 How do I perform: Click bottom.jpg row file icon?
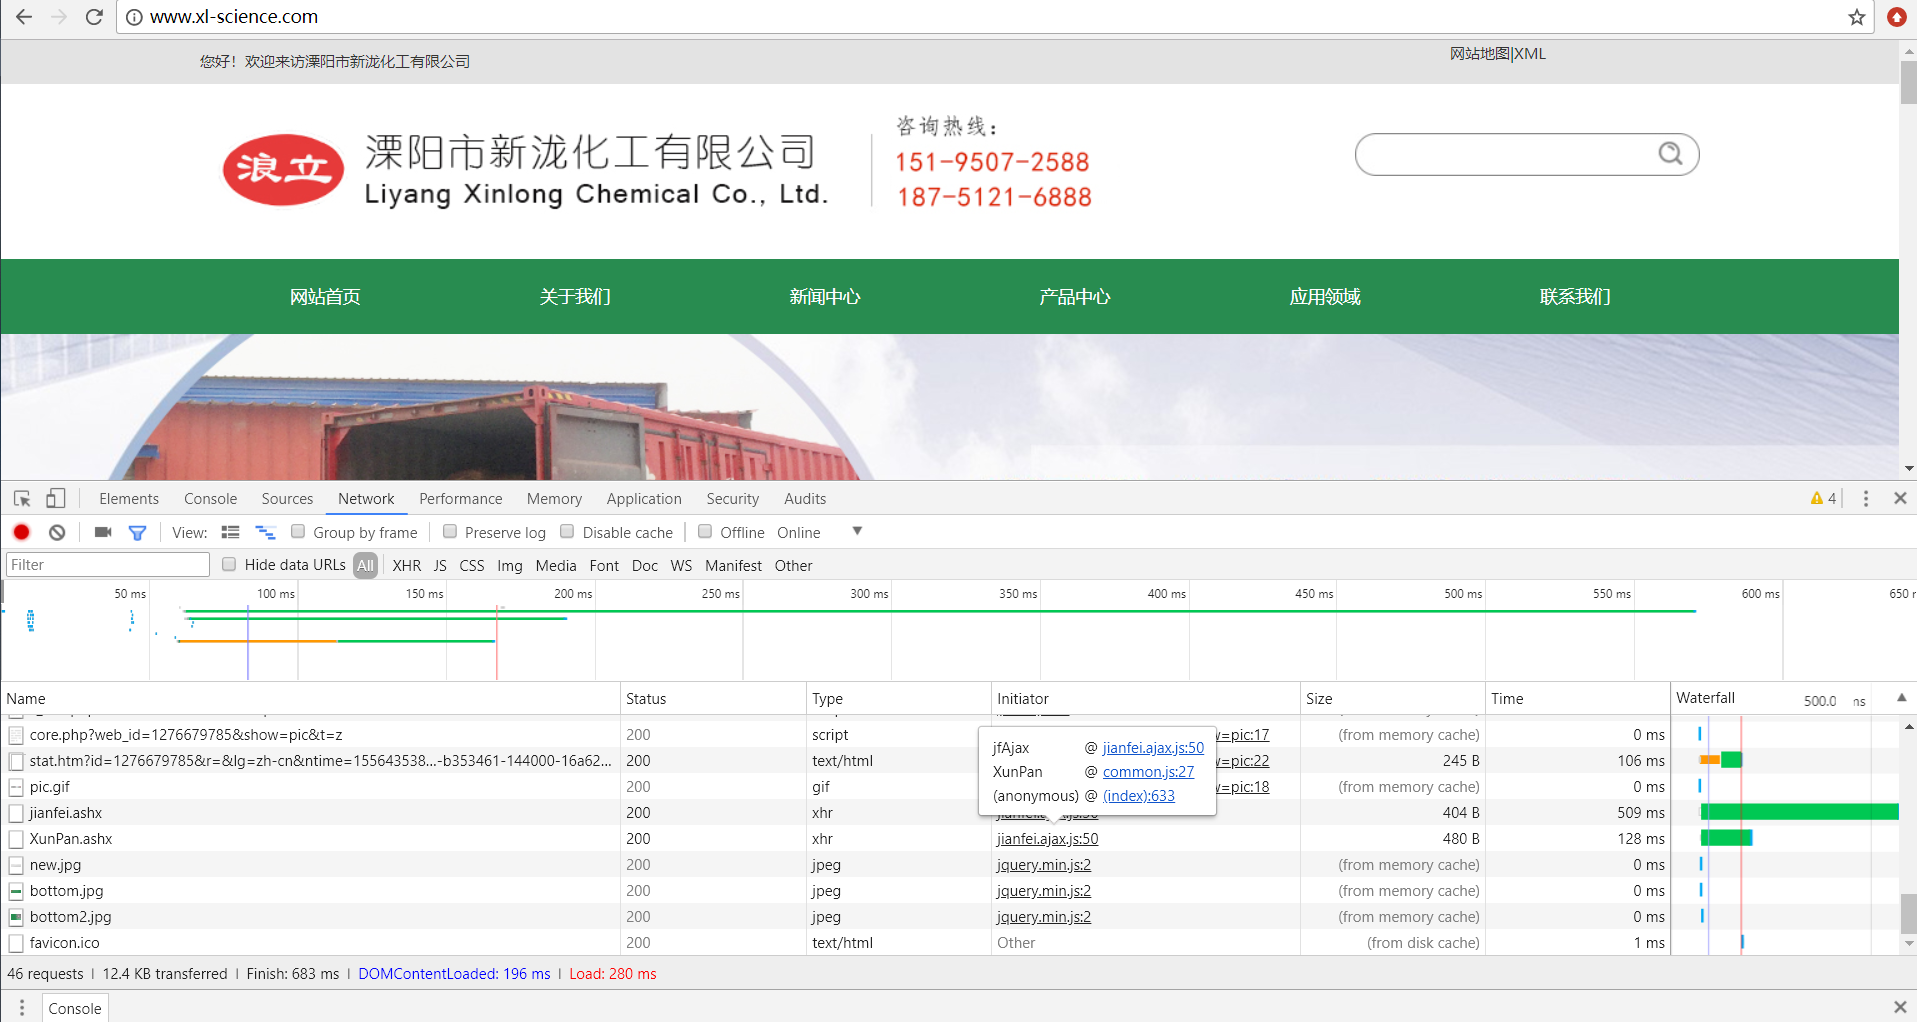click(x=16, y=891)
